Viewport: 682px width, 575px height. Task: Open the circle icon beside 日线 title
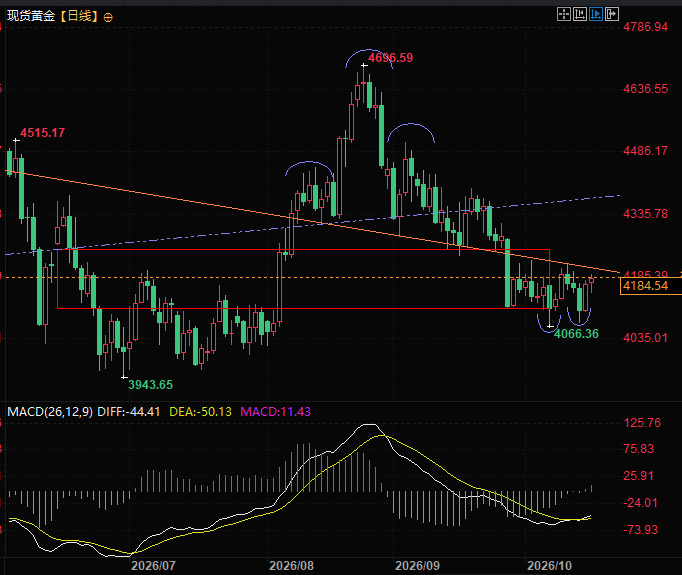pyautogui.click(x=108, y=17)
